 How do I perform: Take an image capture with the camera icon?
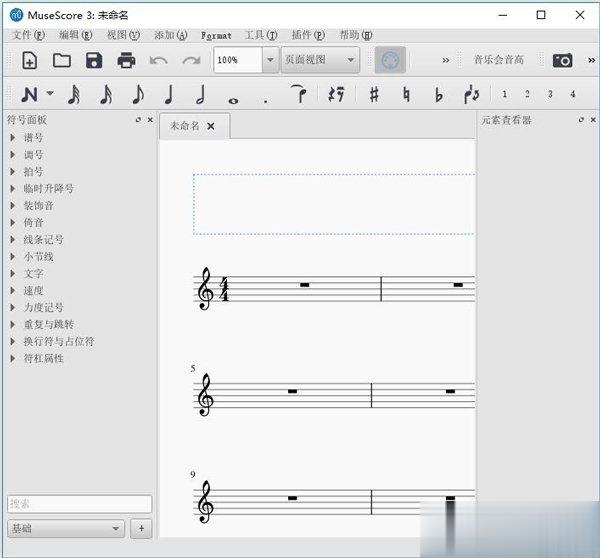(562, 60)
